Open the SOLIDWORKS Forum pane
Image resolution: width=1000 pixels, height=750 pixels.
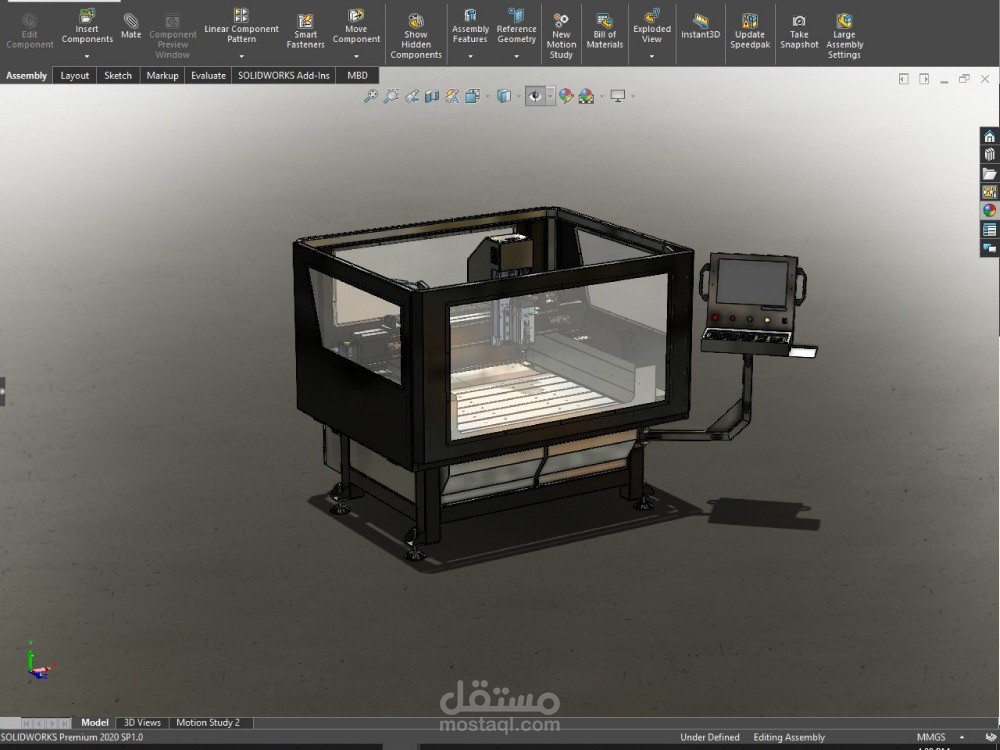point(989,247)
